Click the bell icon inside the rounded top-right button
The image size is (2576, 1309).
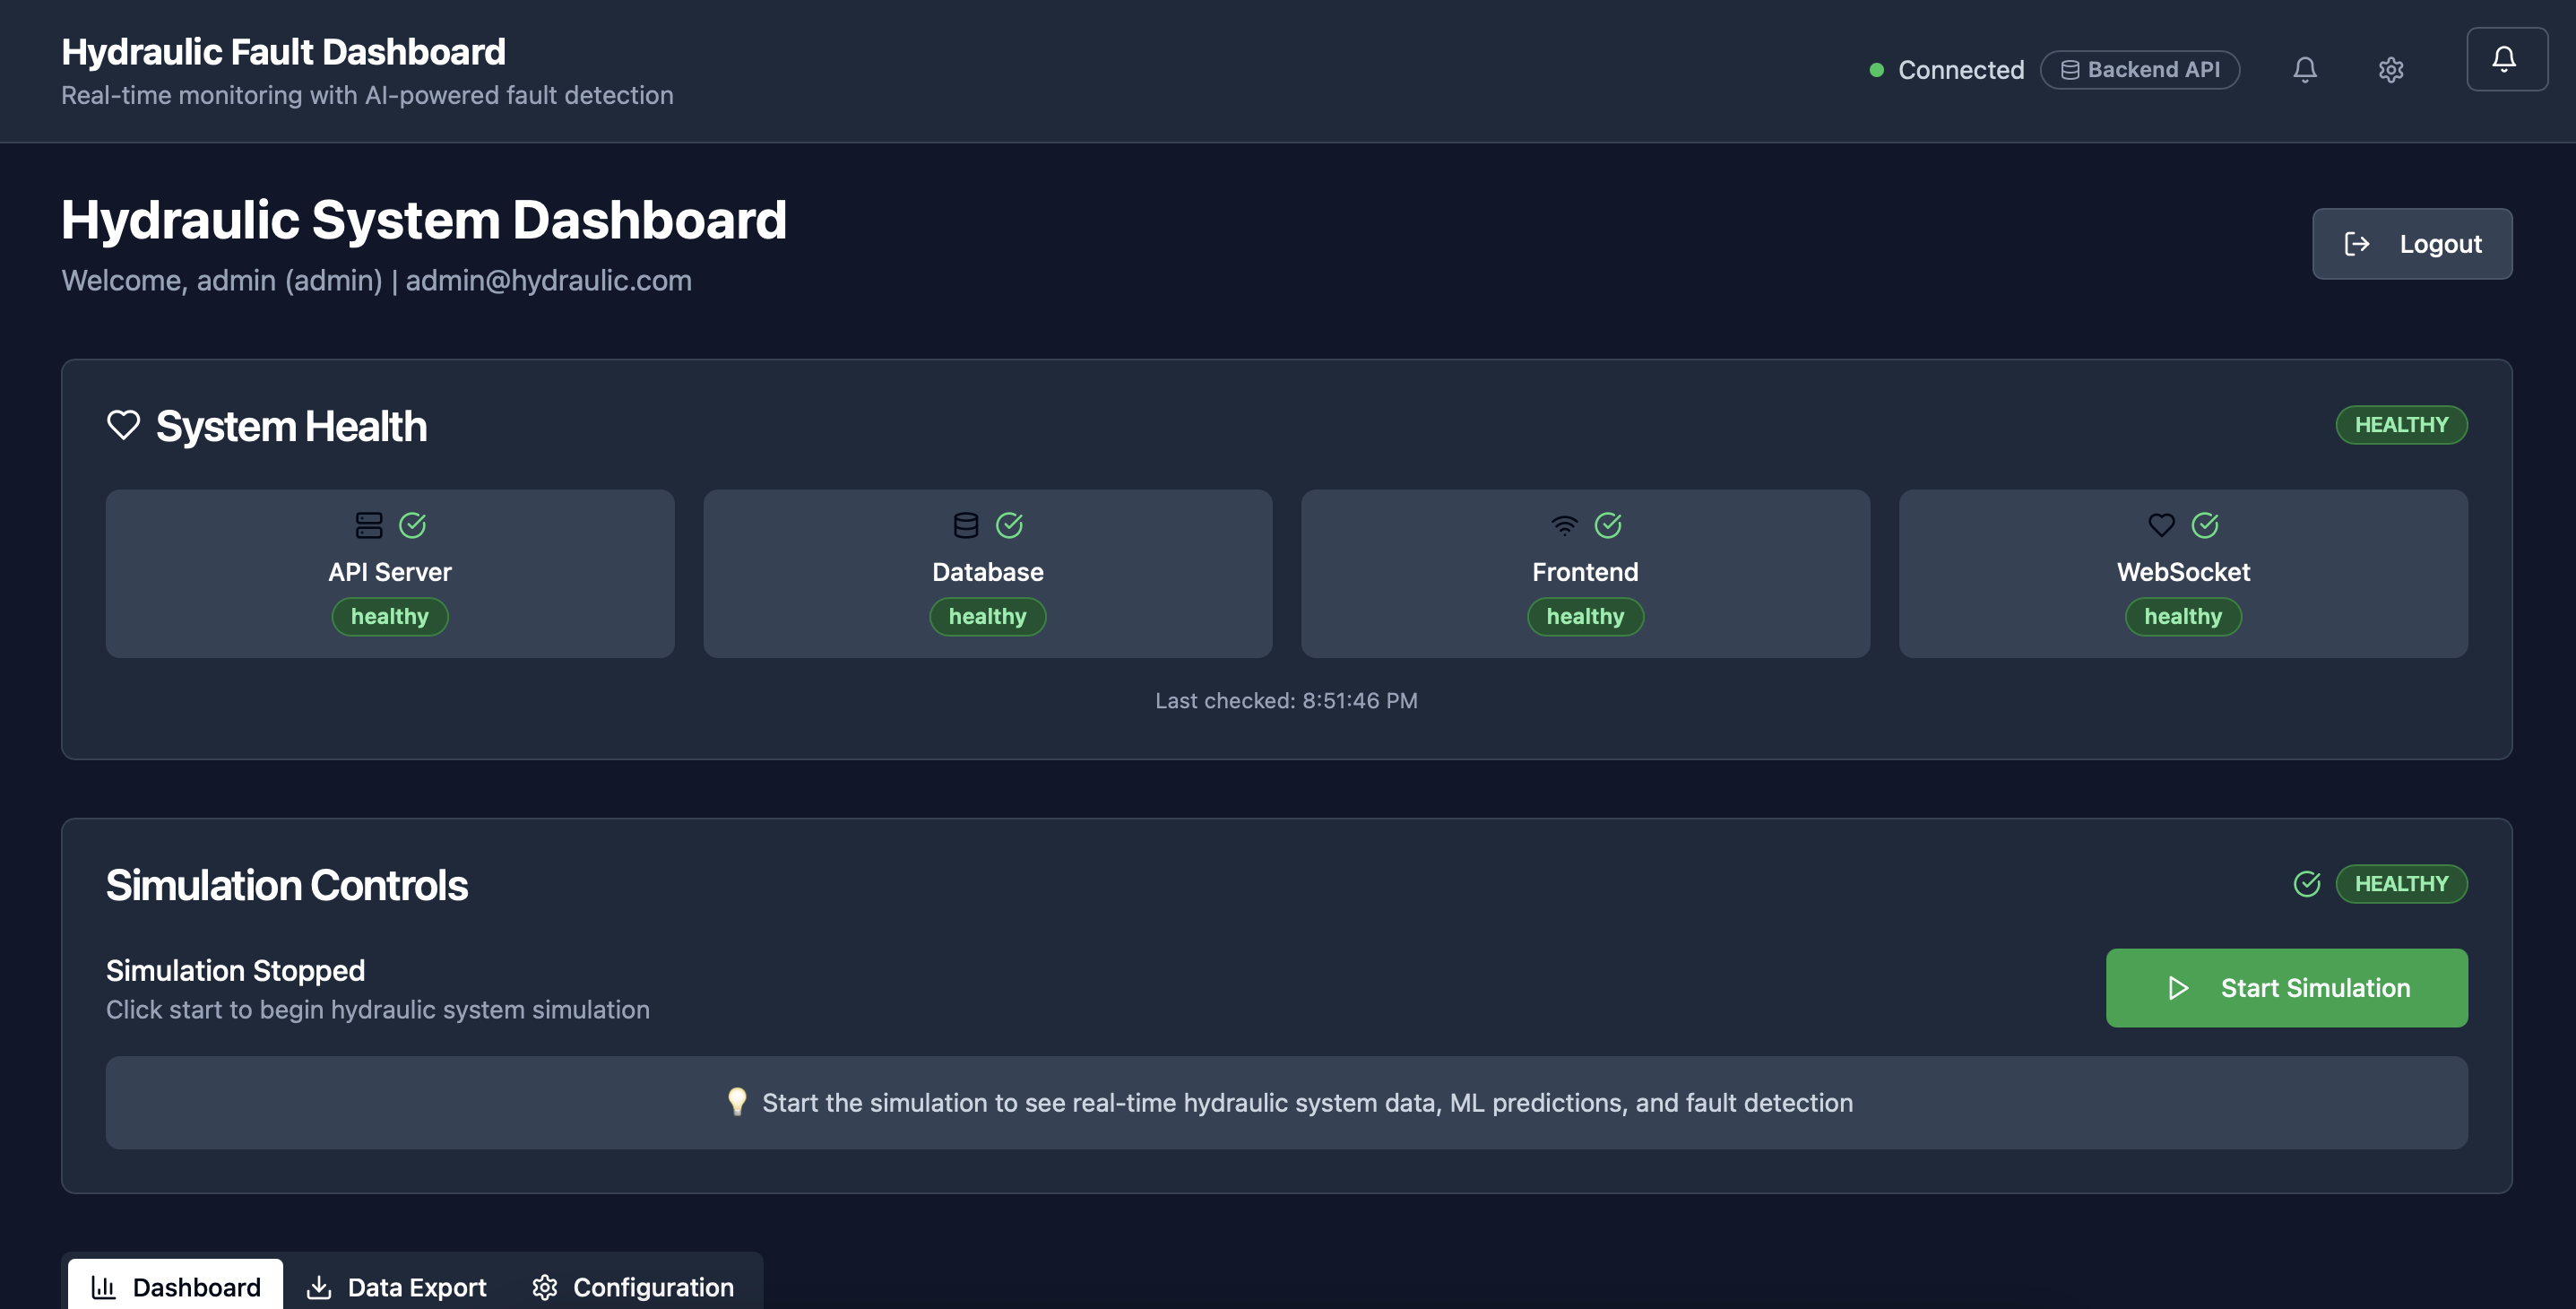tap(2505, 58)
